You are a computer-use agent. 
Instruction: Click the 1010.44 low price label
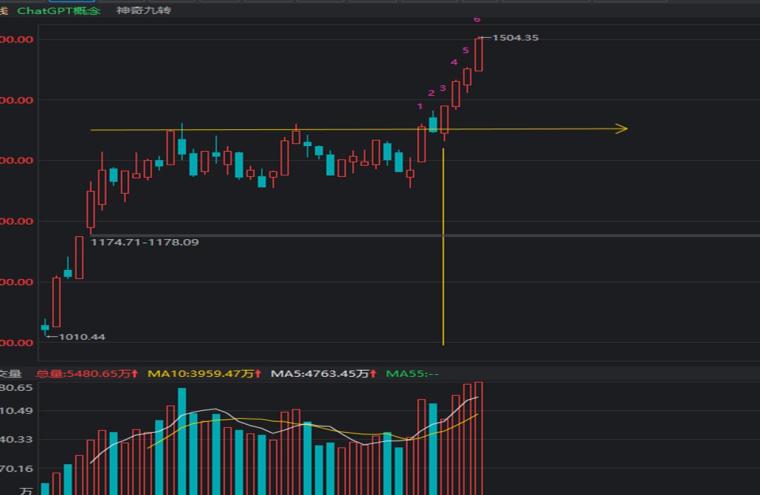coord(82,337)
